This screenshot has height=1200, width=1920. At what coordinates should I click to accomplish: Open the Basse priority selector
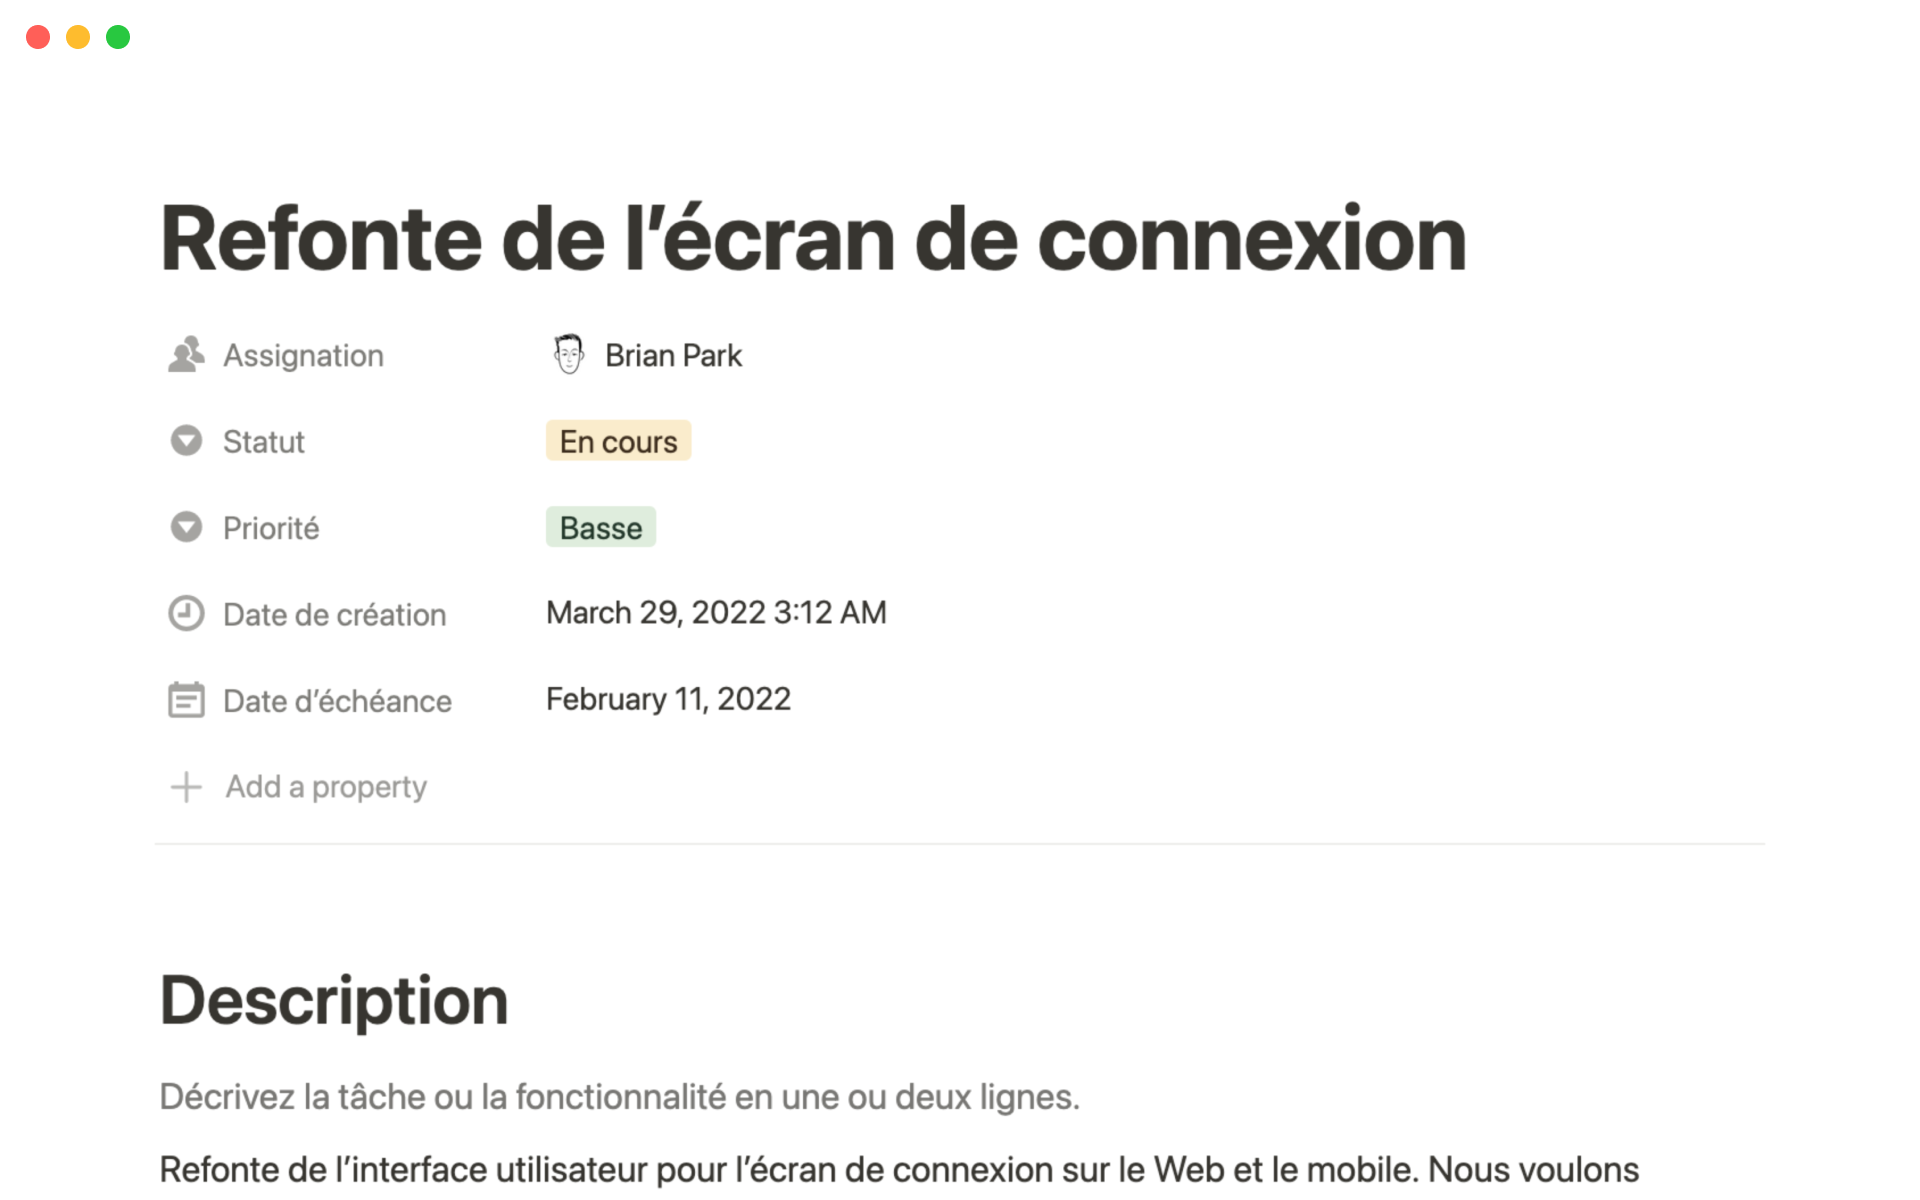[600, 527]
